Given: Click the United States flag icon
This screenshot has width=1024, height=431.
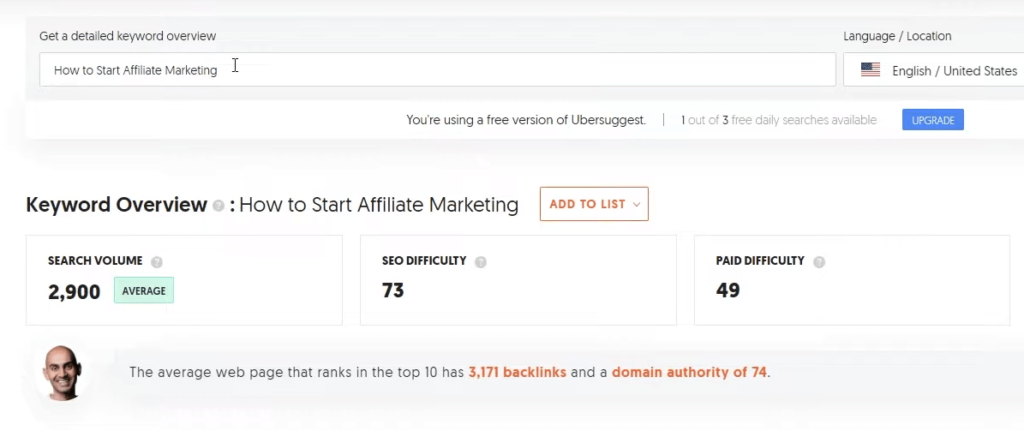Looking at the screenshot, I should (870, 70).
